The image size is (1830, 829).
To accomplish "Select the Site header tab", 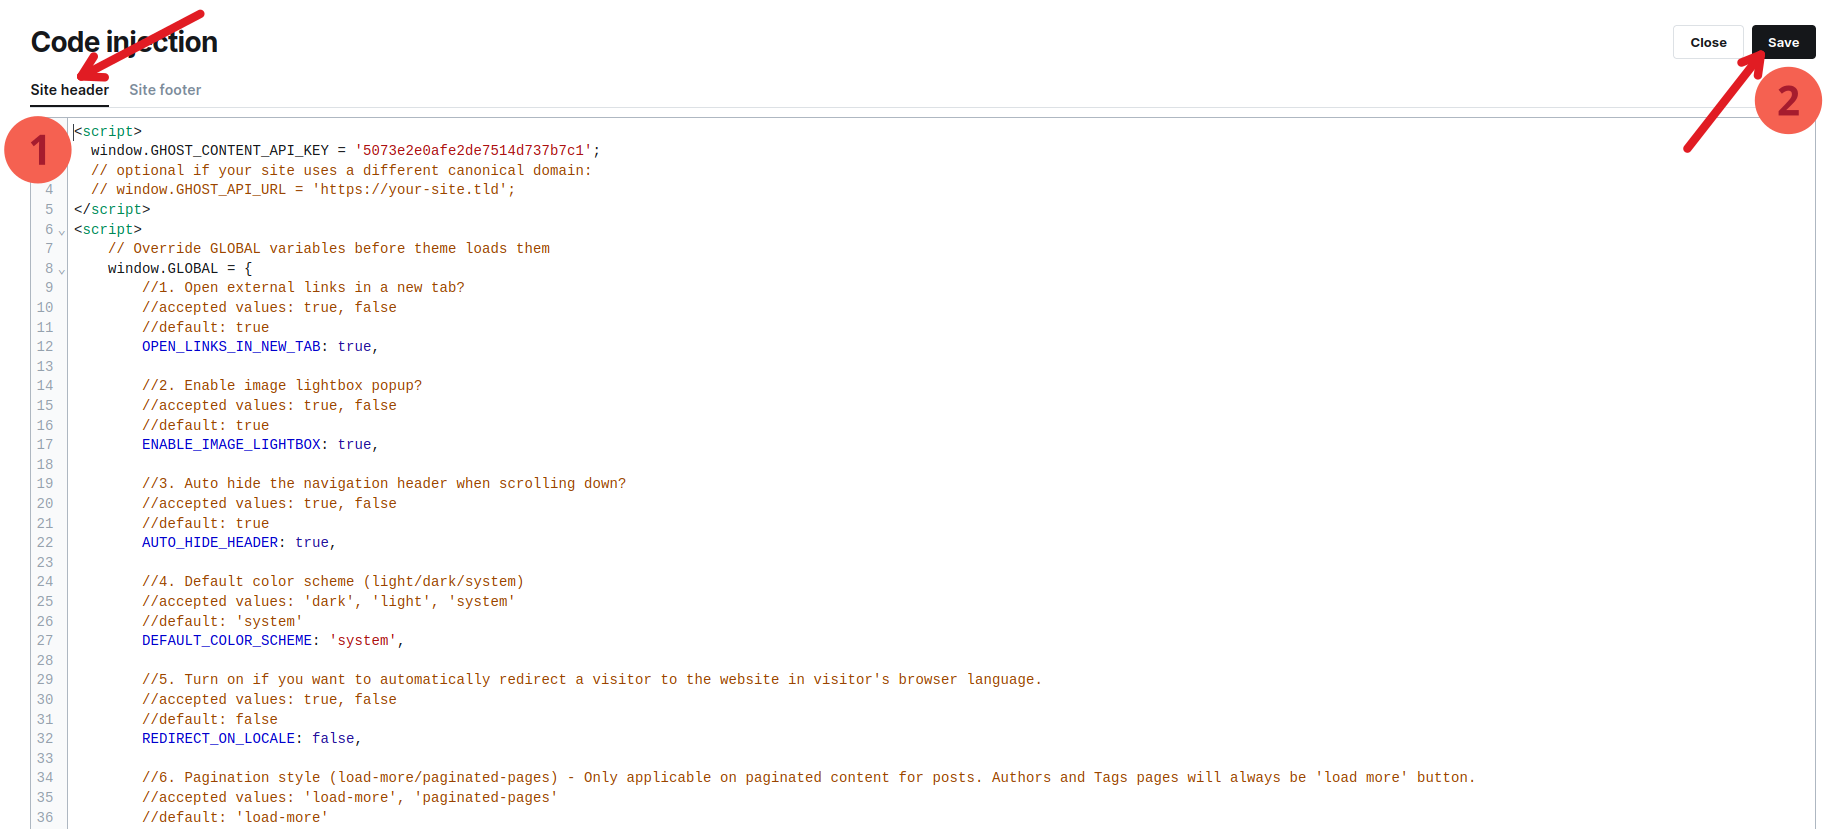I will coord(69,90).
